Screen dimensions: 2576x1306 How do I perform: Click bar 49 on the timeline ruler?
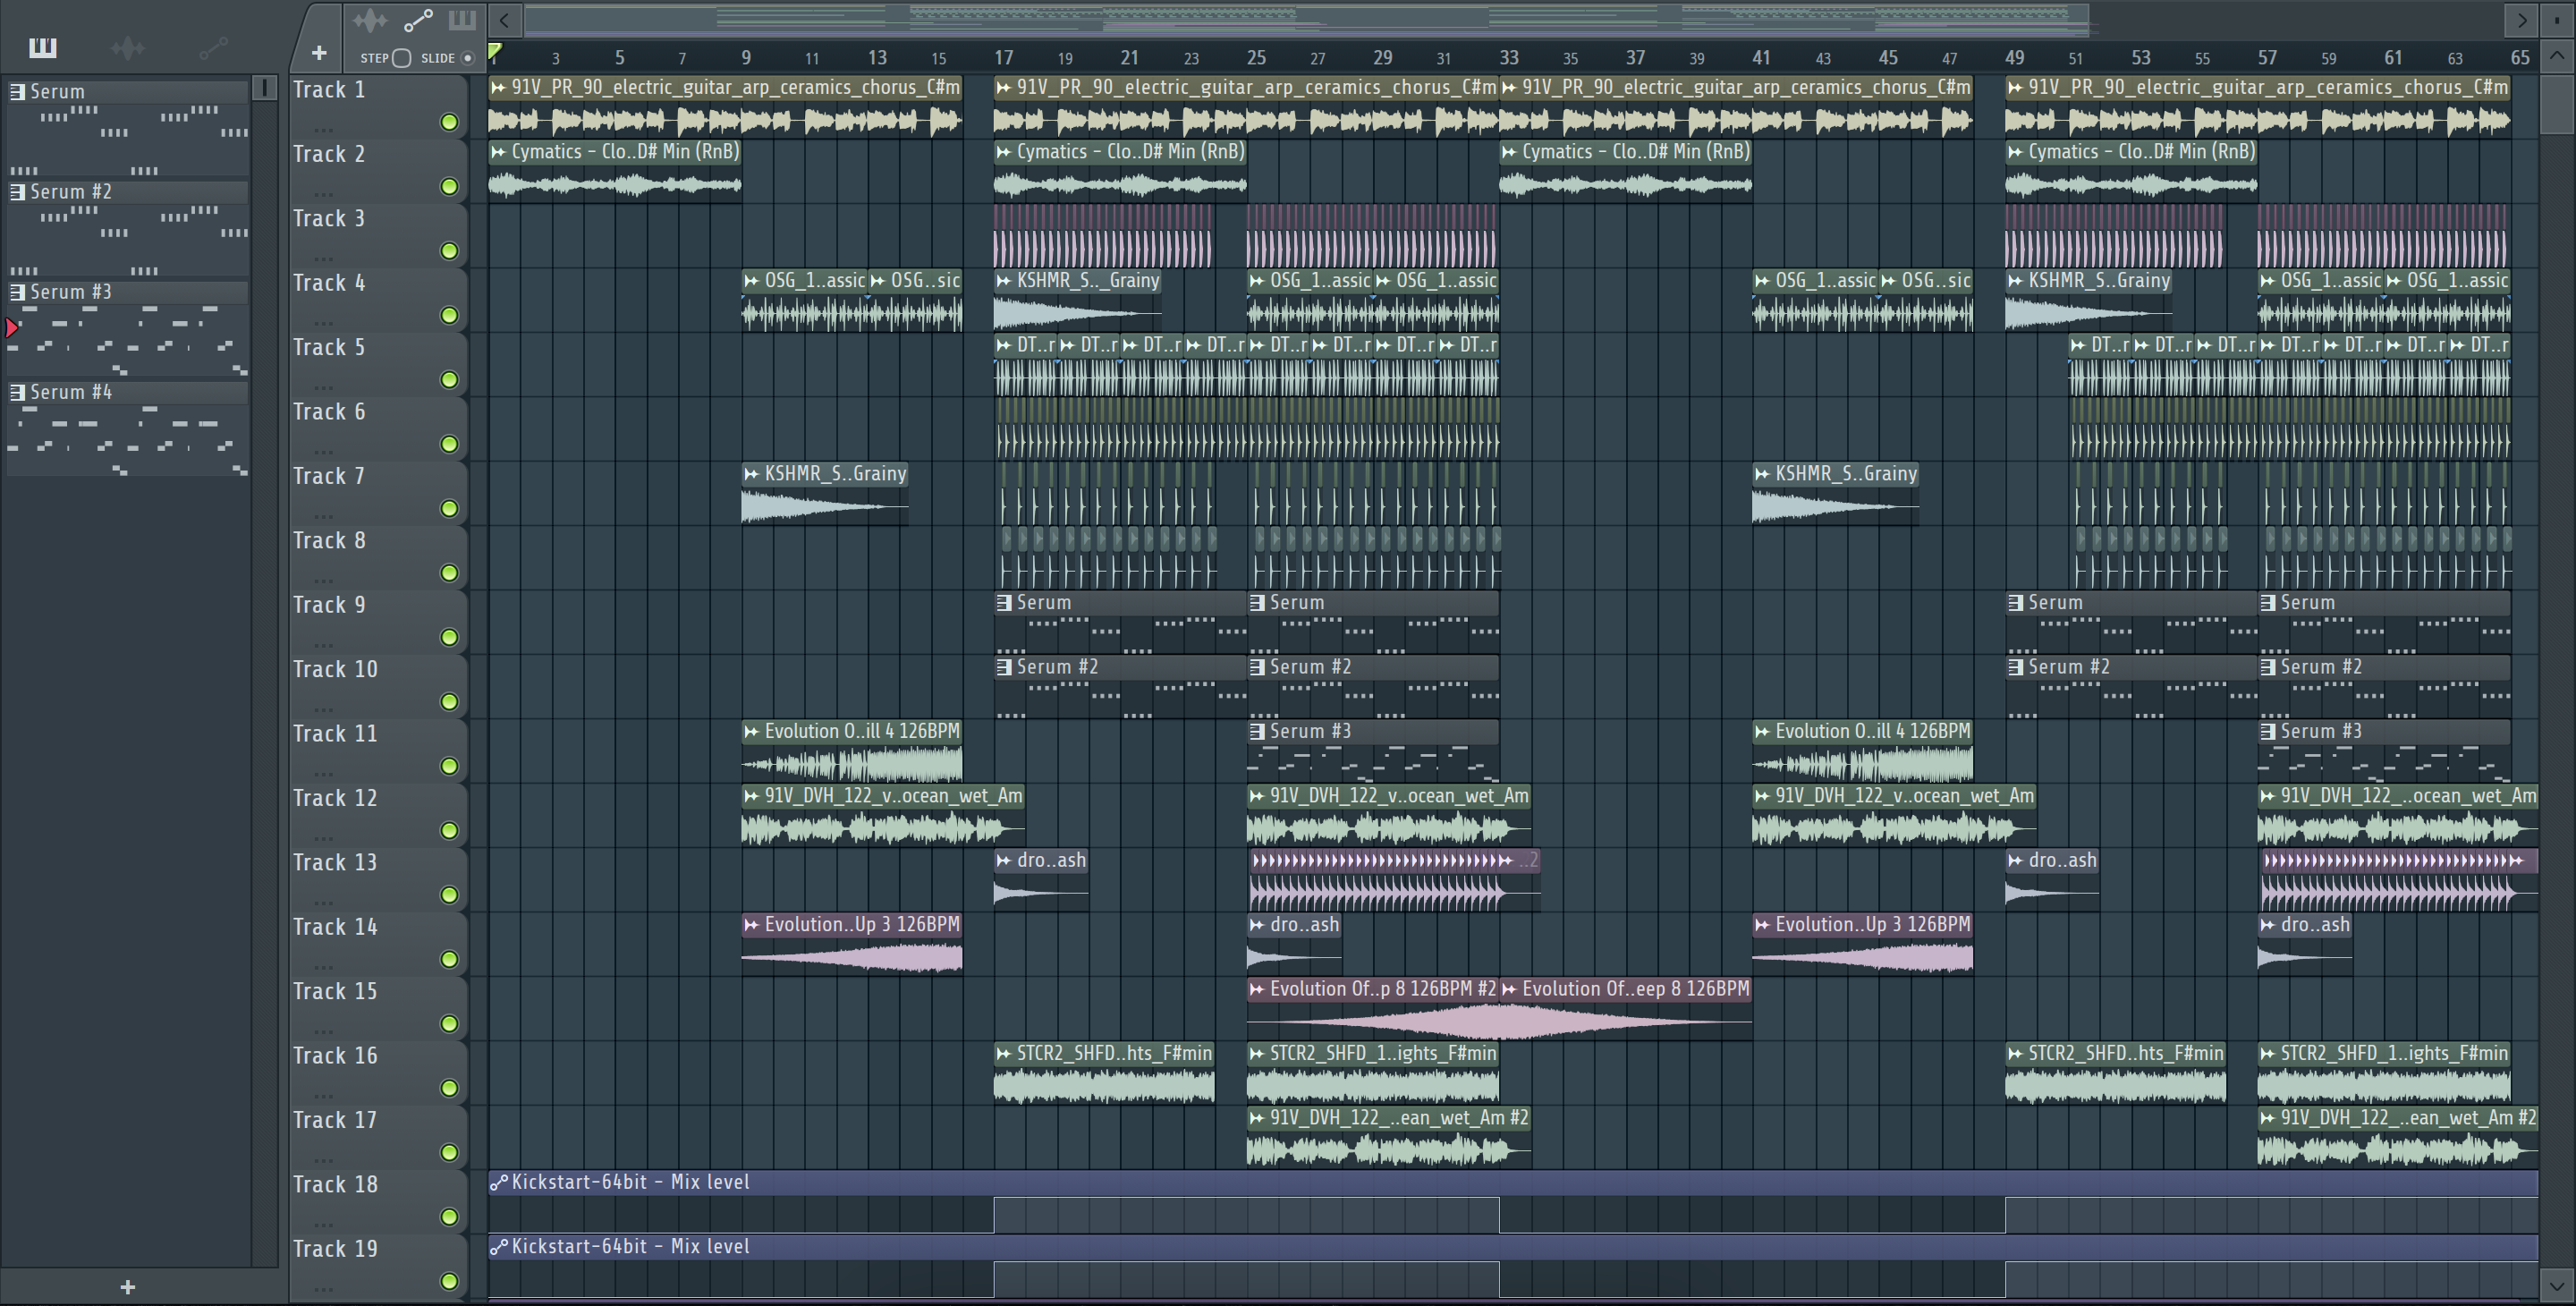(x=2015, y=58)
